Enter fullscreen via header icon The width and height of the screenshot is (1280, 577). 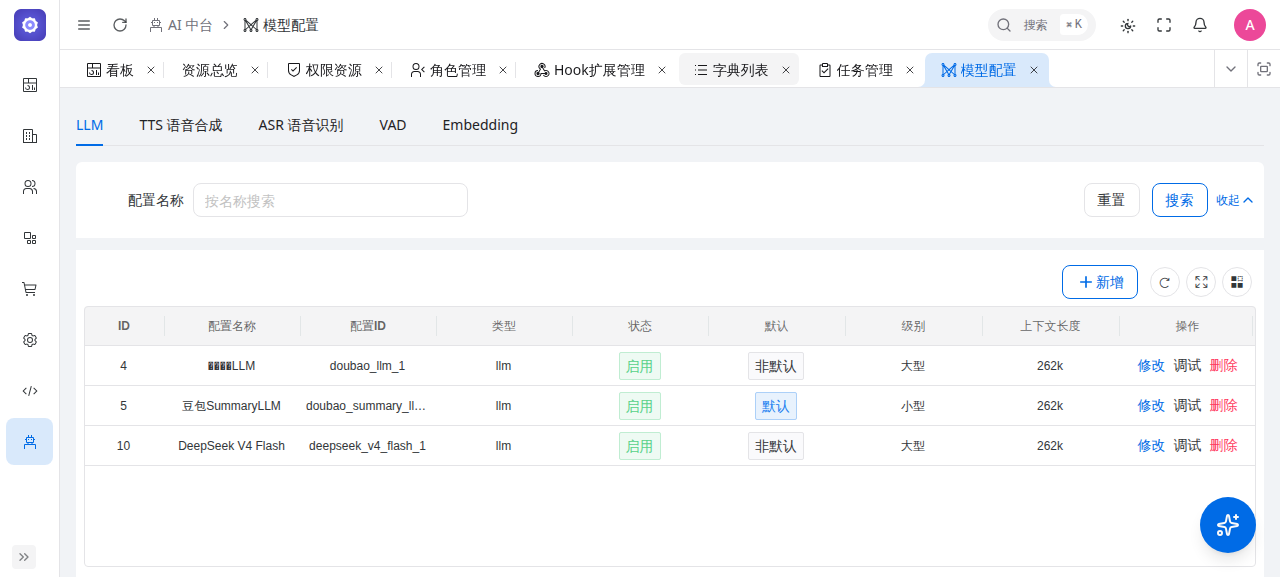click(1164, 25)
